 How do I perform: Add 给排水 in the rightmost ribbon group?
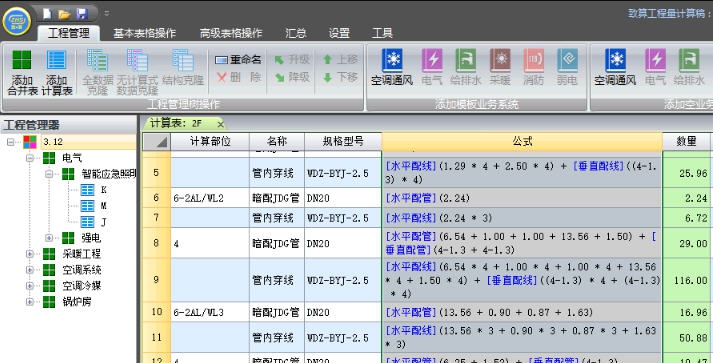click(x=689, y=67)
